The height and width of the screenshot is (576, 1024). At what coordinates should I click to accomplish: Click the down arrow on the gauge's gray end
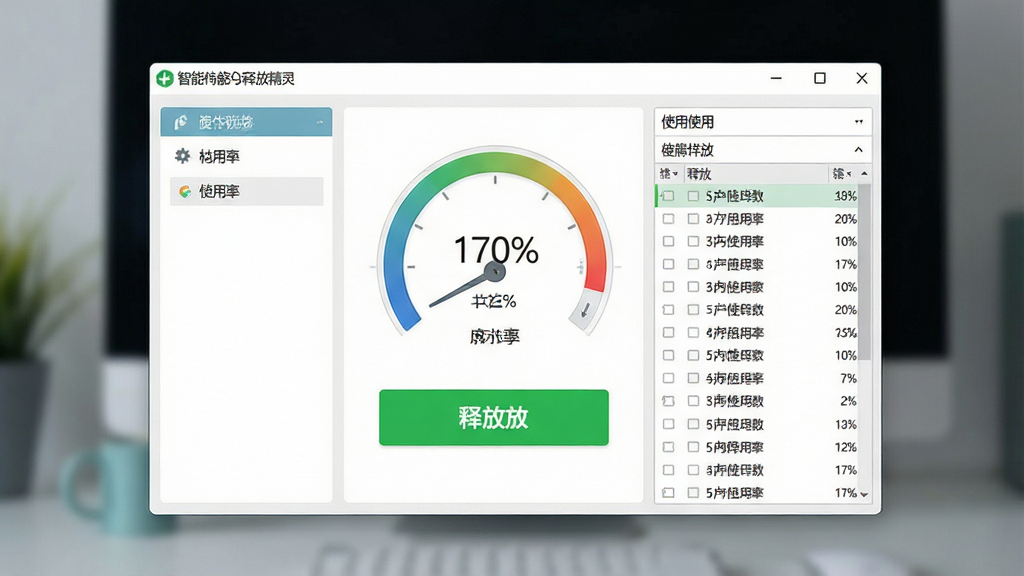585,310
